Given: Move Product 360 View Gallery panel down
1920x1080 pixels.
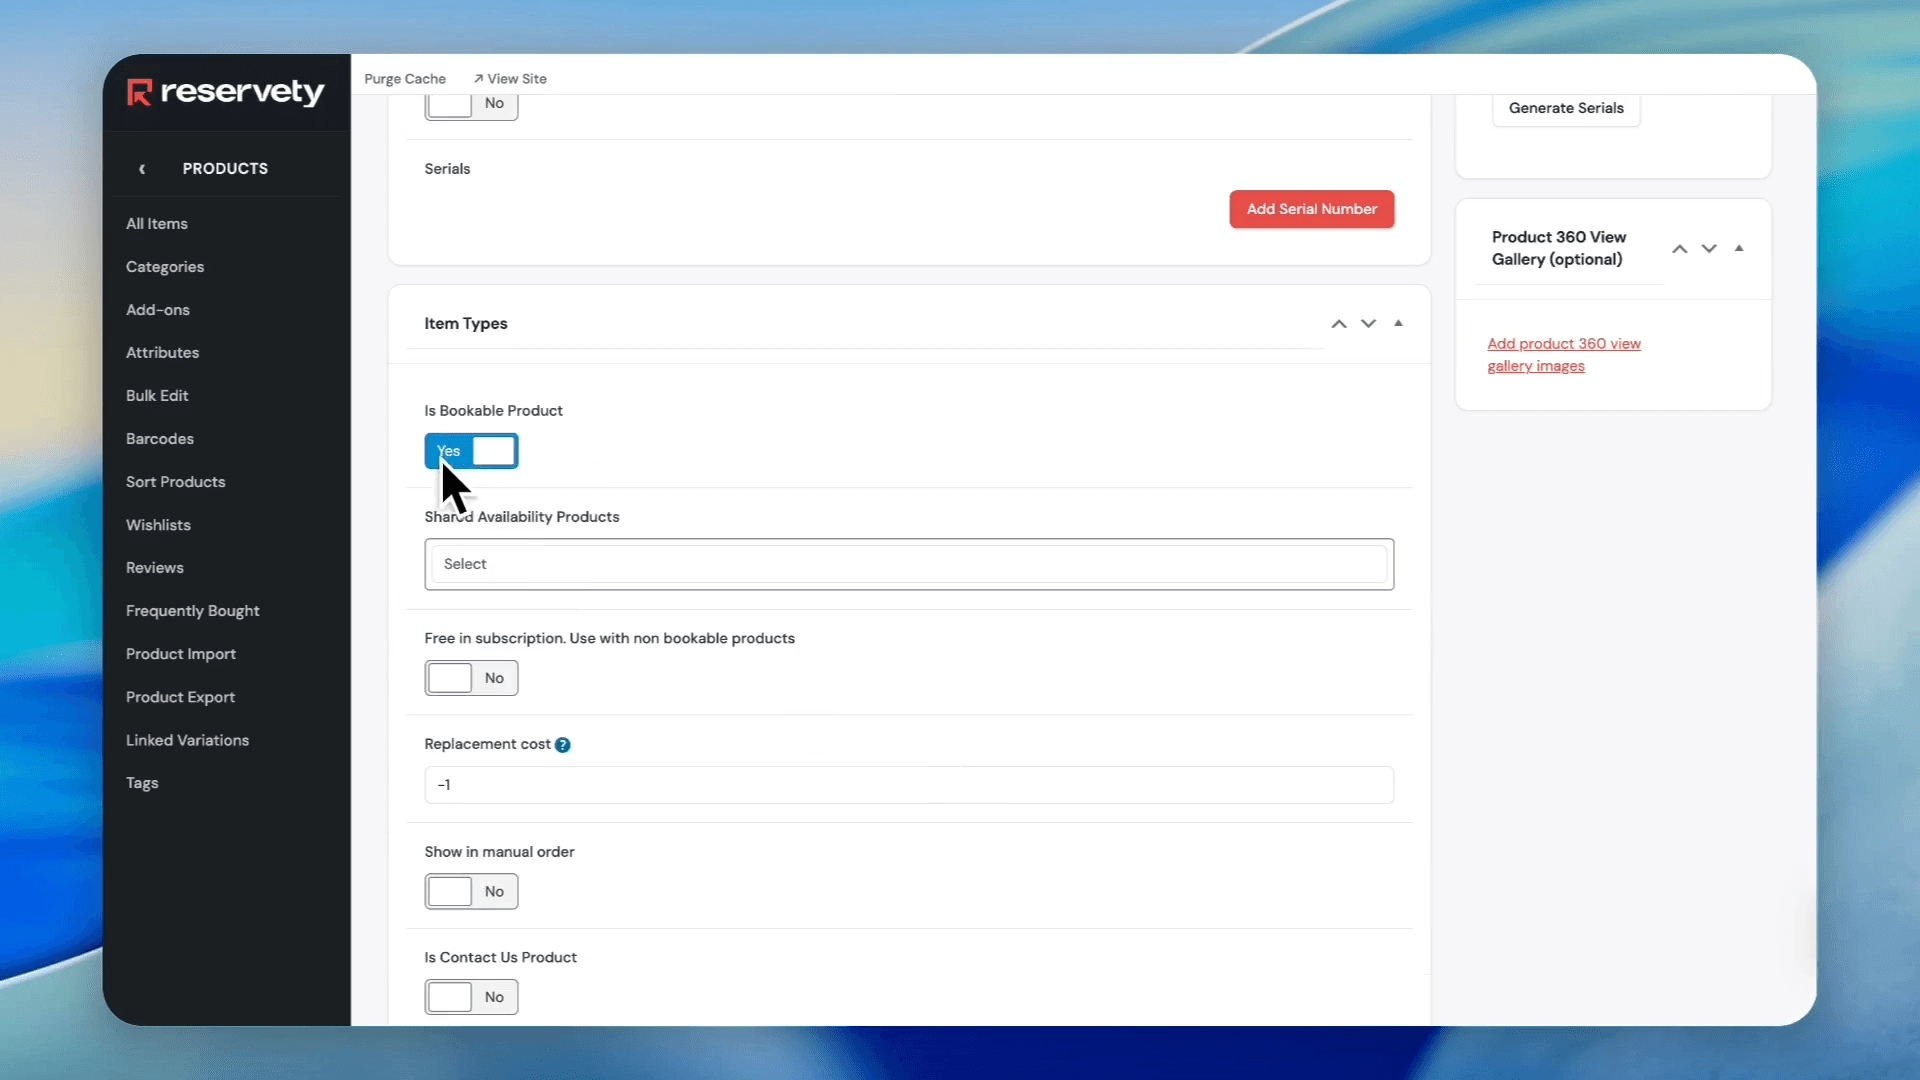Looking at the screenshot, I should click(1710, 249).
